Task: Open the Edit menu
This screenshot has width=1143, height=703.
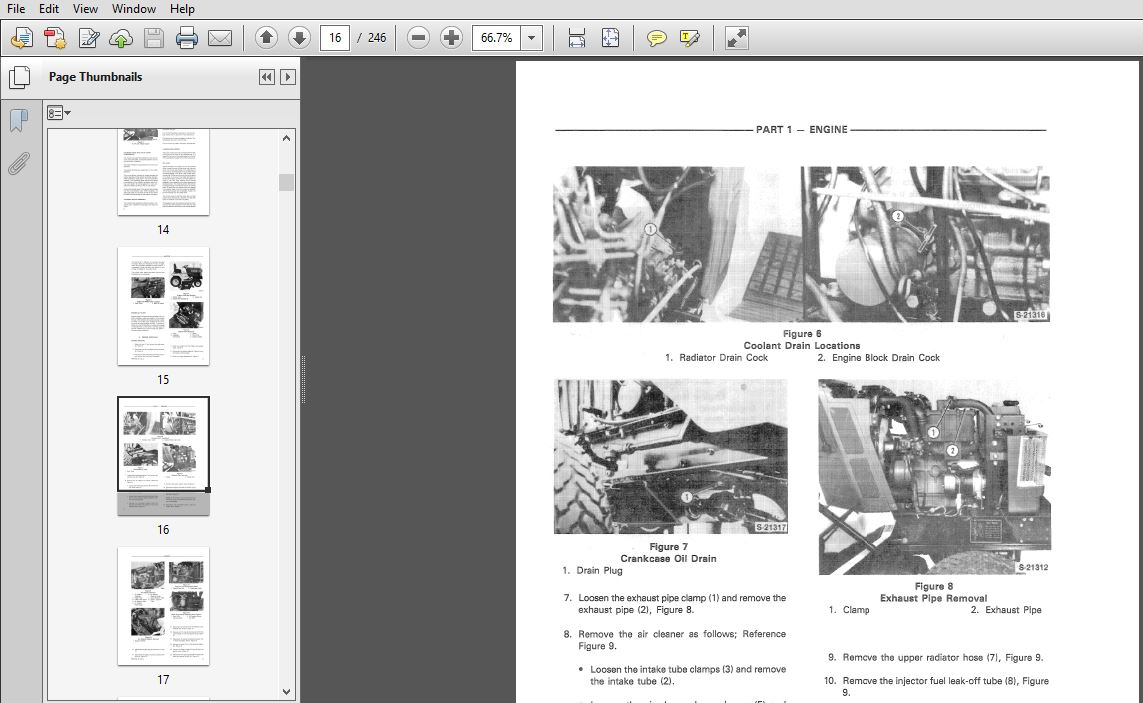Action: click(49, 9)
